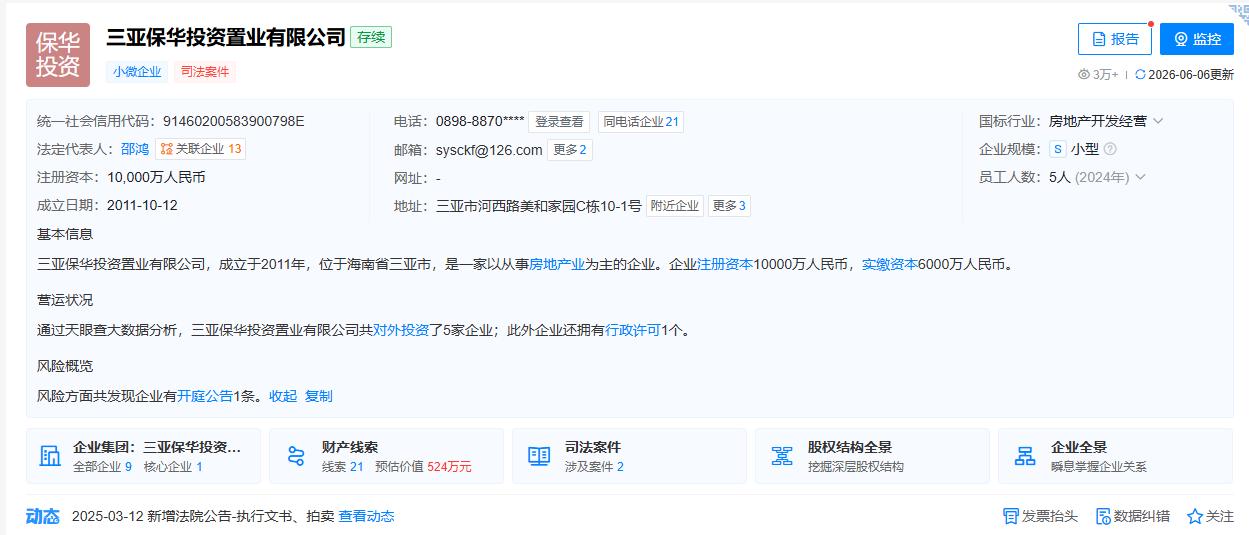Viewport: 1249px width, 535px height.
Task: Expand 更多 2 beside email address
Action: [x=570, y=150]
